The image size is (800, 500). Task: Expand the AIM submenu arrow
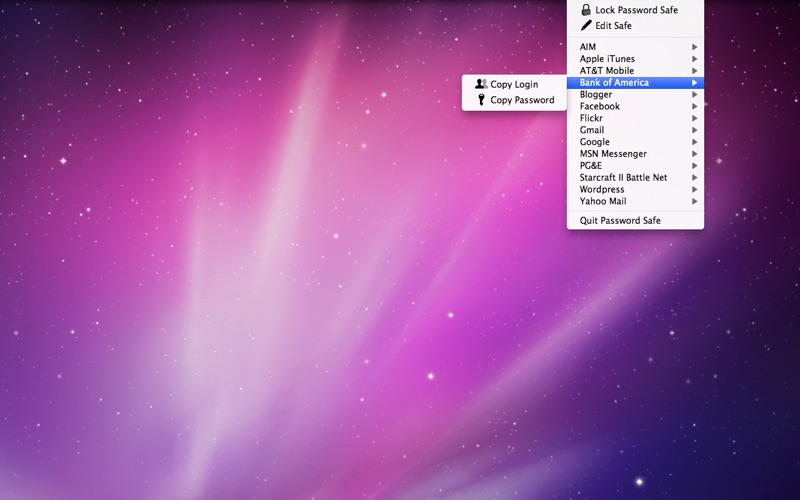(x=694, y=47)
